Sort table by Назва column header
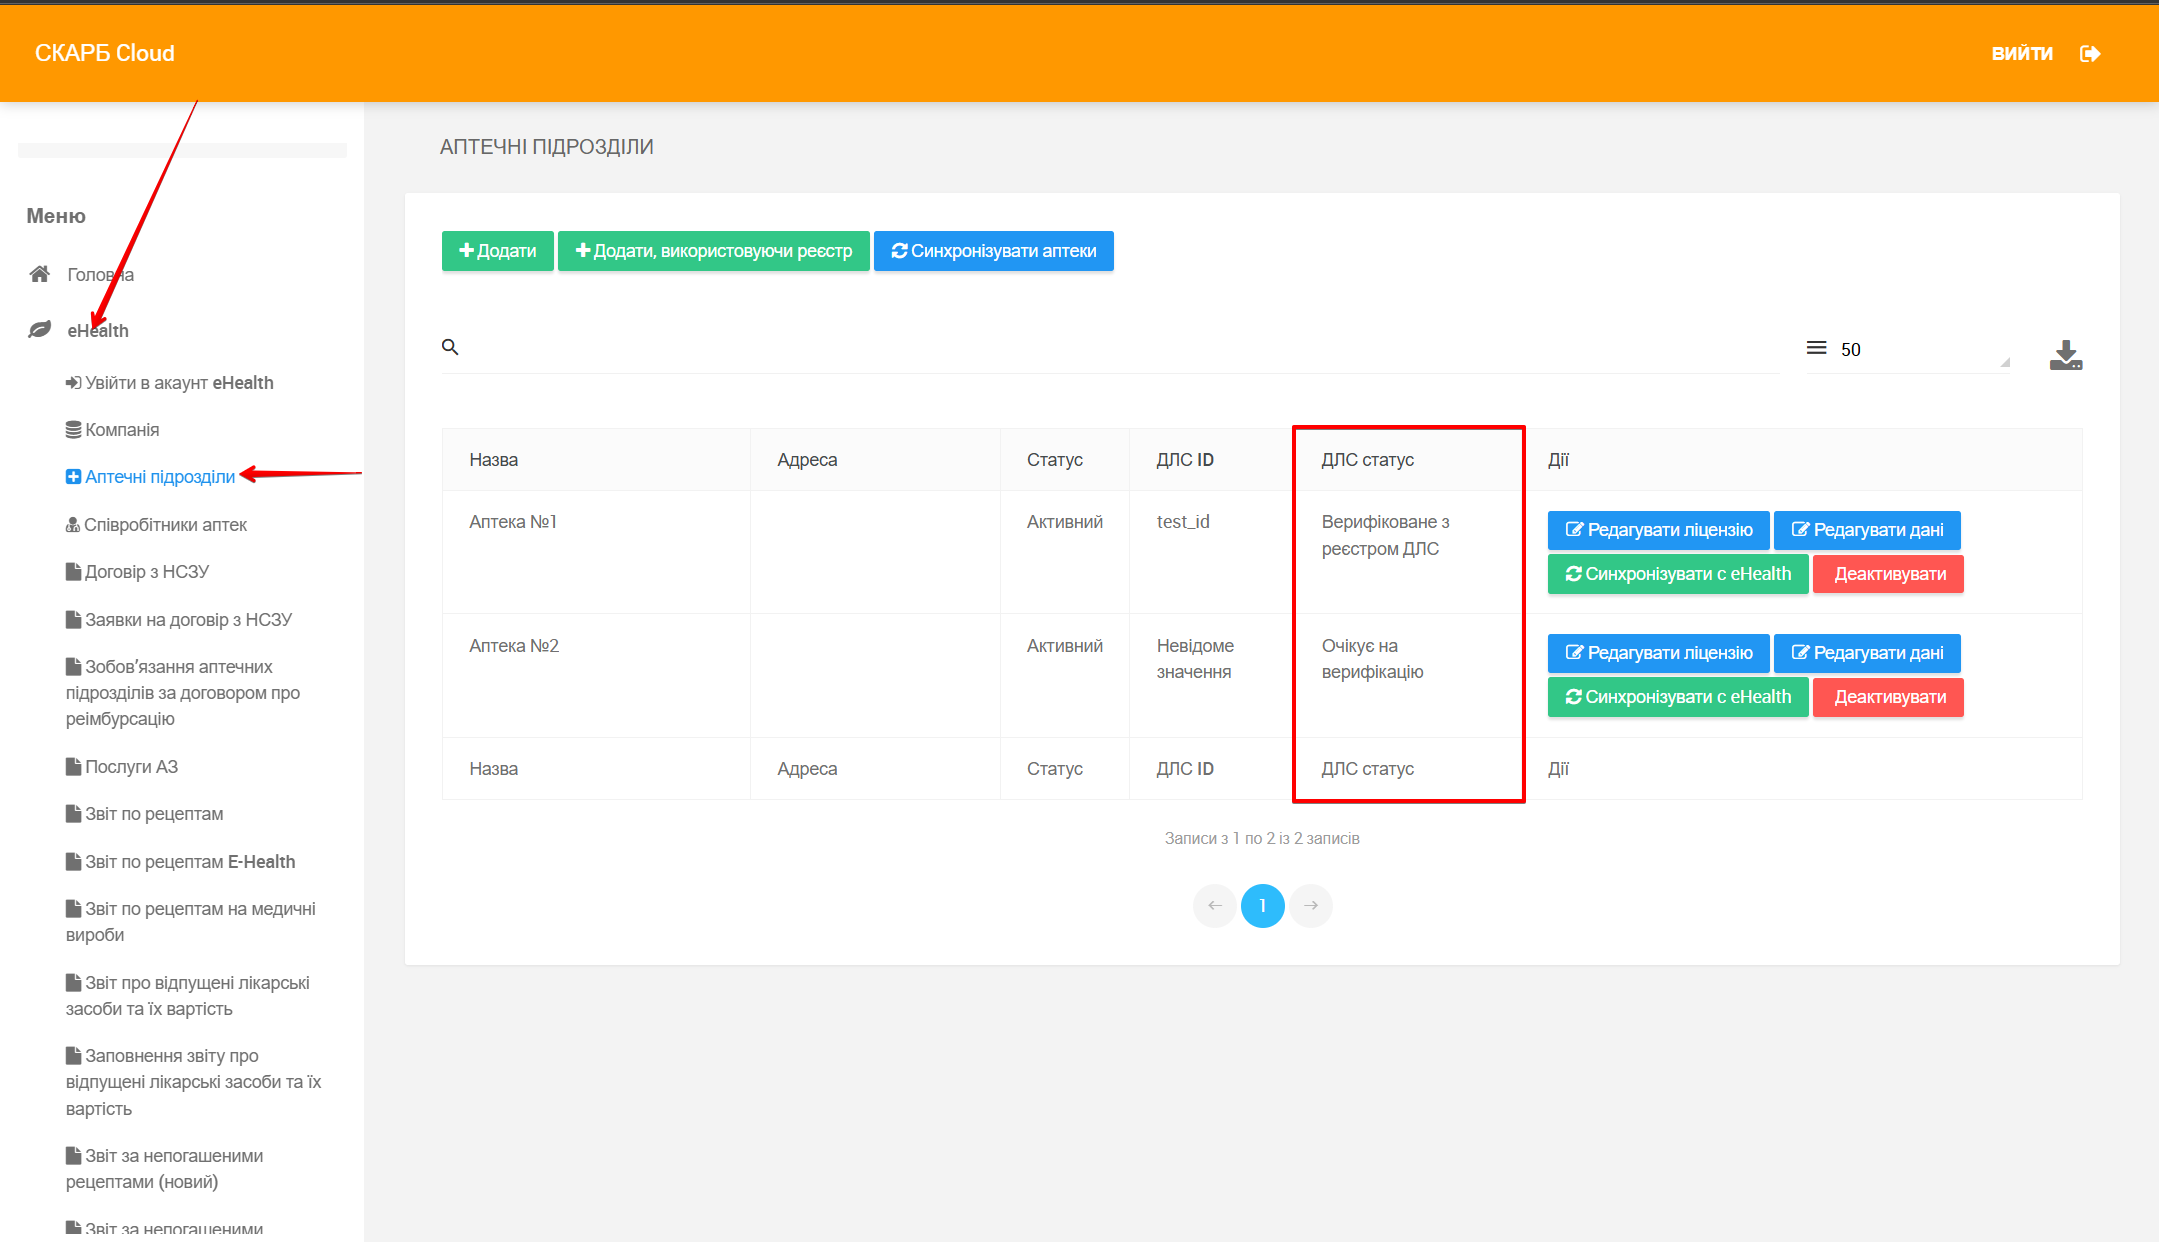Screen dimensions: 2159x1242 [x=494, y=460]
